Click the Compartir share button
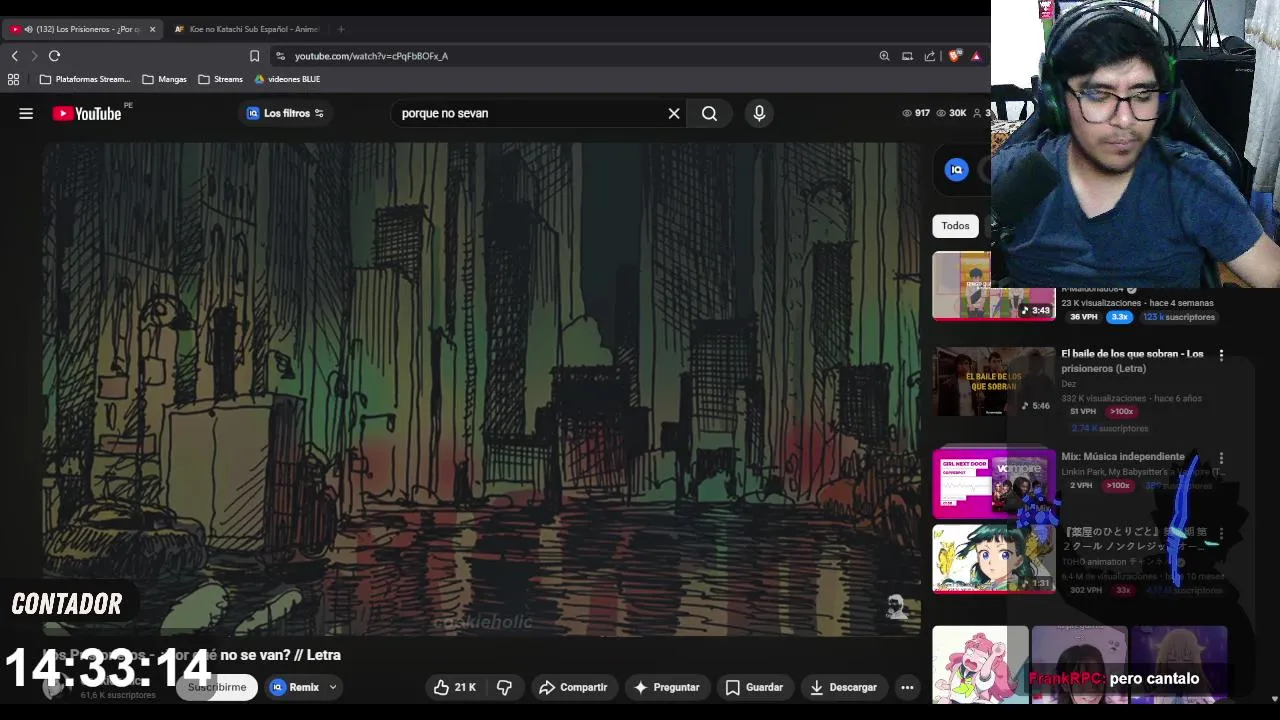Viewport: 1280px width, 720px height. point(573,687)
